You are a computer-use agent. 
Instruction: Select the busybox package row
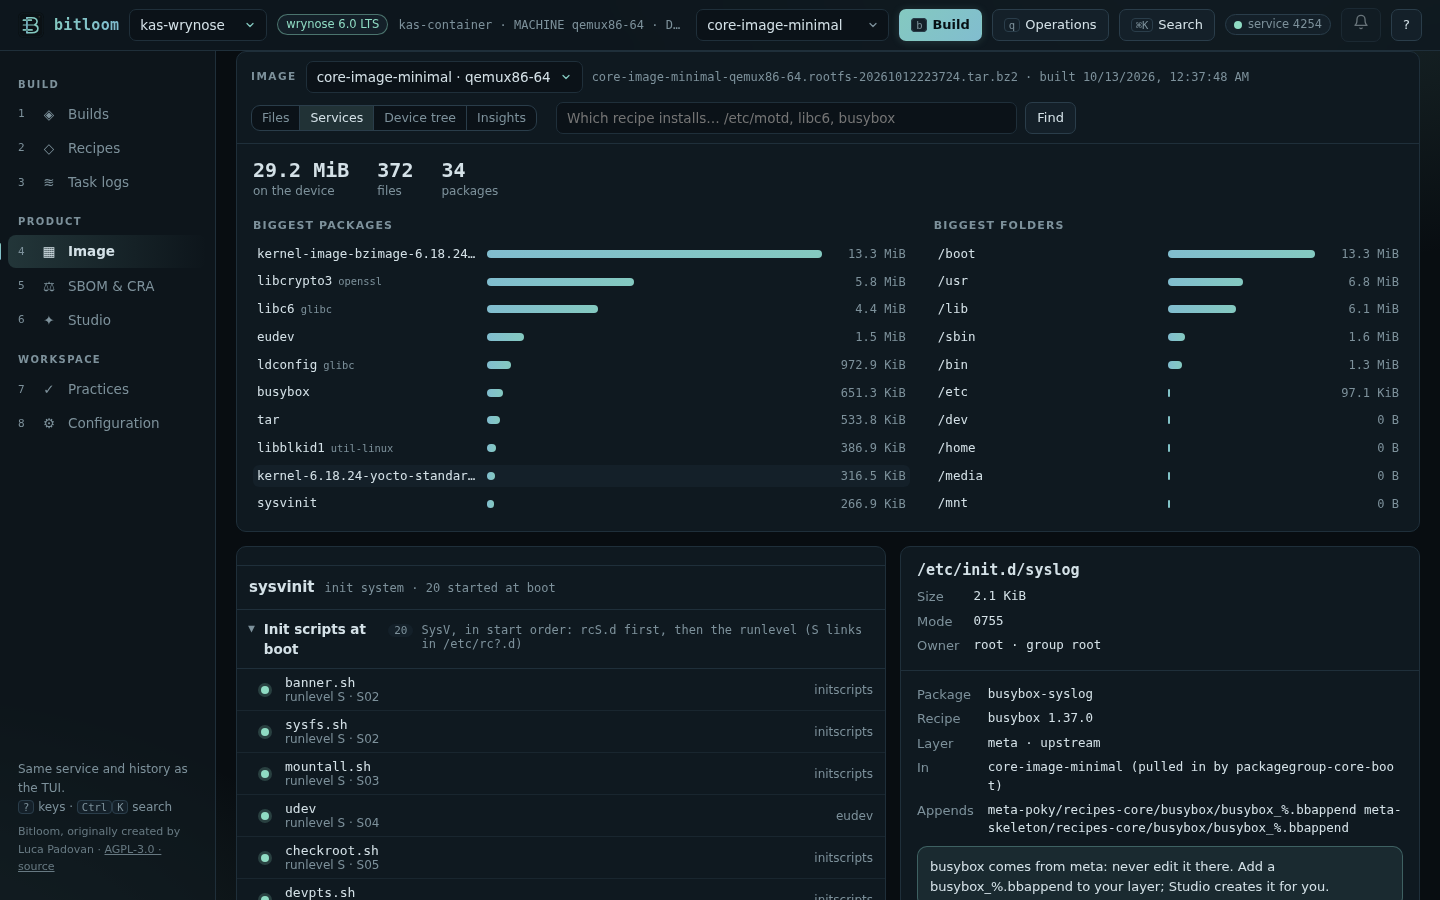pyautogui.click(x=581, y=393)
